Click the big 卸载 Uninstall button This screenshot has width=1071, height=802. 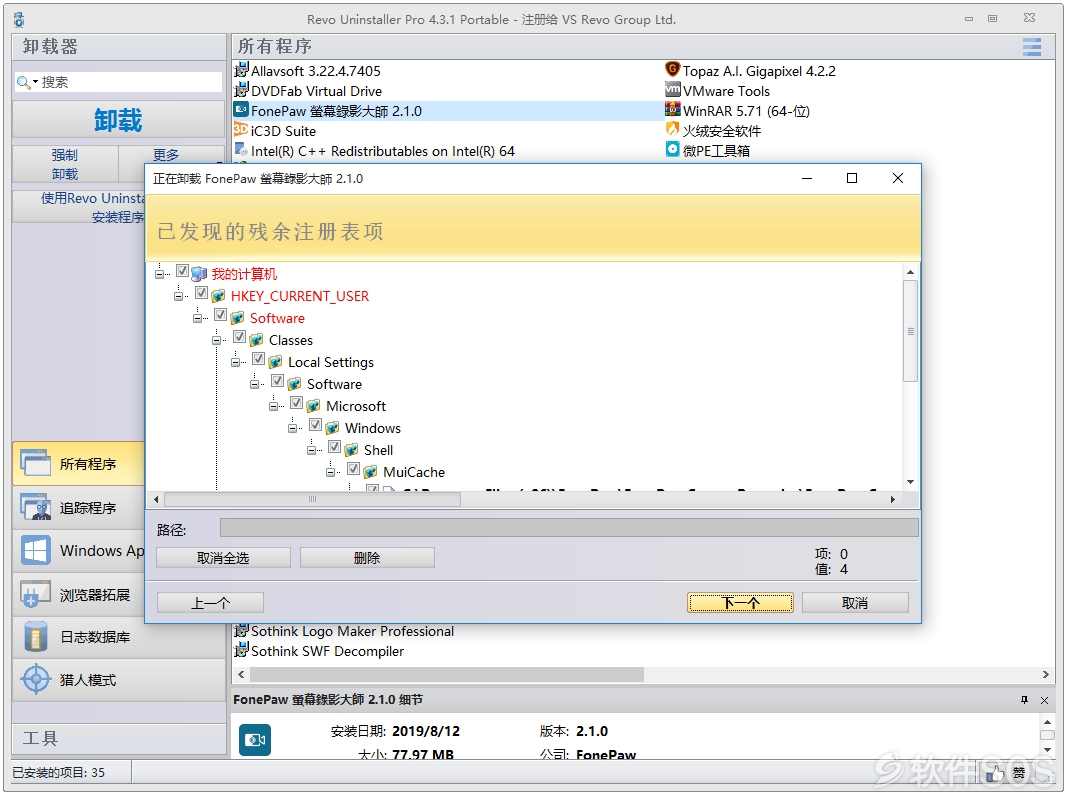click(x=118, y=120)
